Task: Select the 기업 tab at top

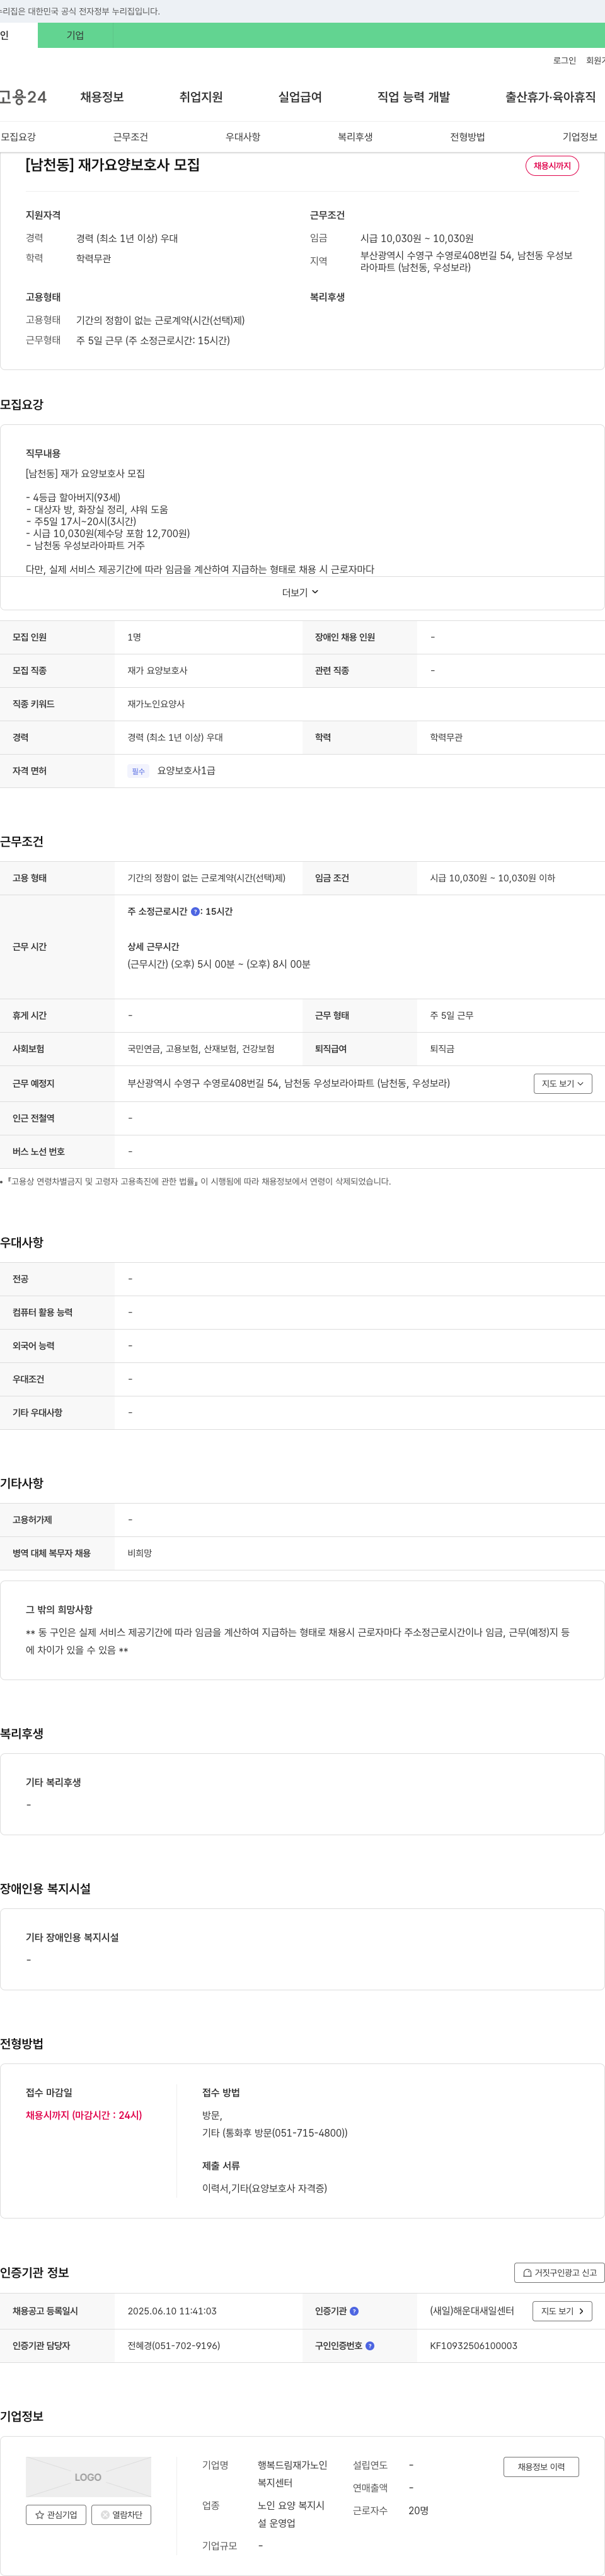Action: [75, 35]
